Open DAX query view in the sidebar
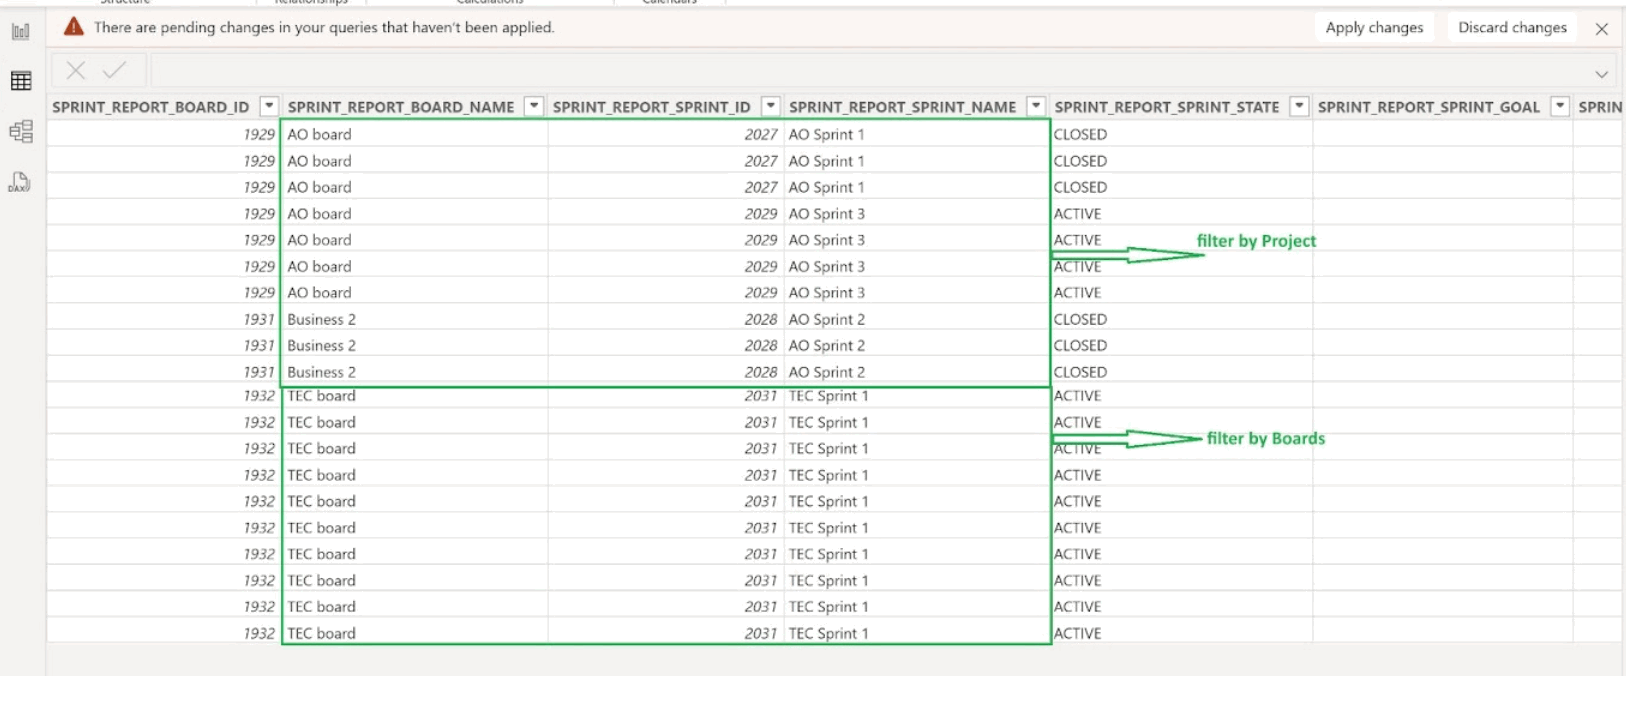The image size is (1626, 714). pyautogui.click(x=20, y=182)
